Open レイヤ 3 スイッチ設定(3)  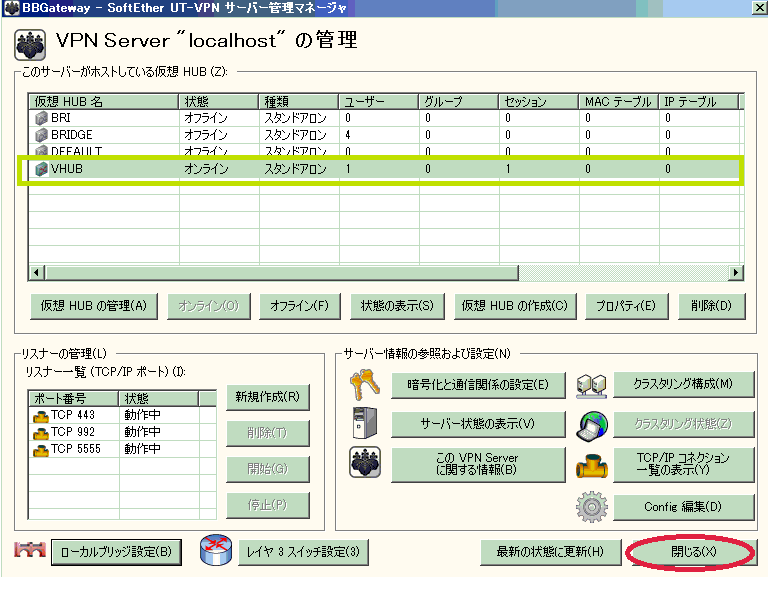click(303, 552)
